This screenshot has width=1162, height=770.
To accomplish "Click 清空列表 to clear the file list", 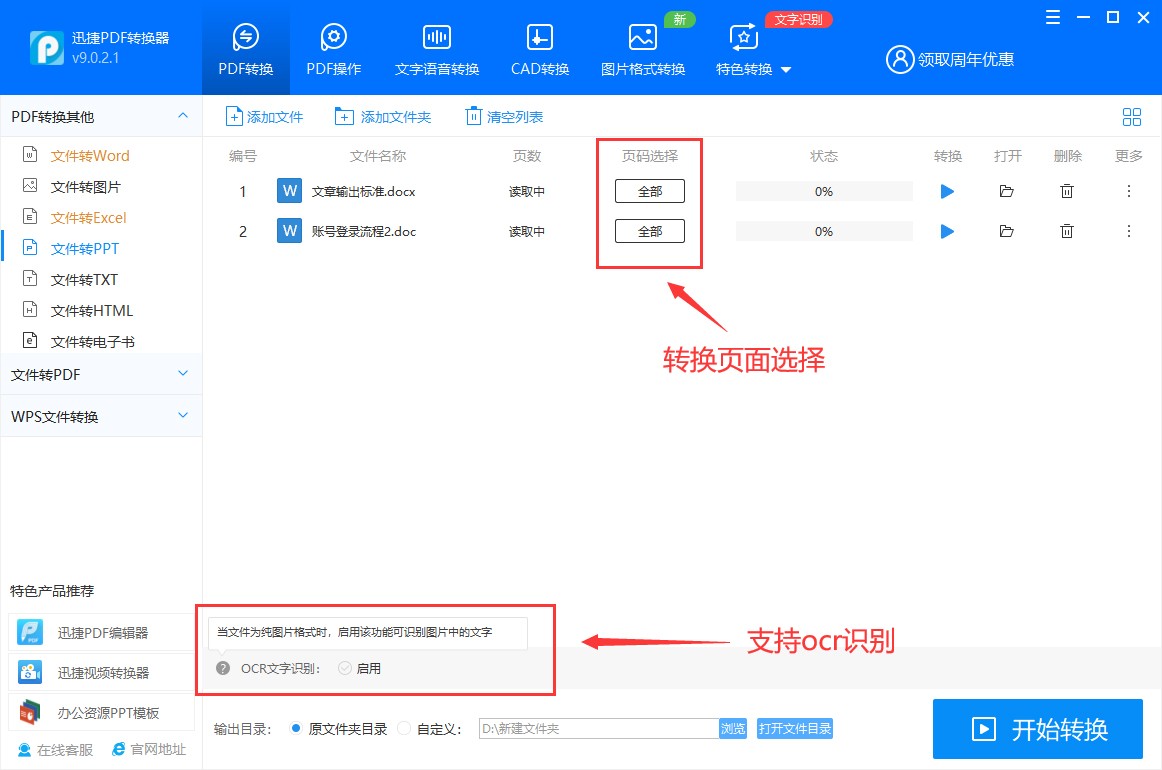I will pos(503,116).
